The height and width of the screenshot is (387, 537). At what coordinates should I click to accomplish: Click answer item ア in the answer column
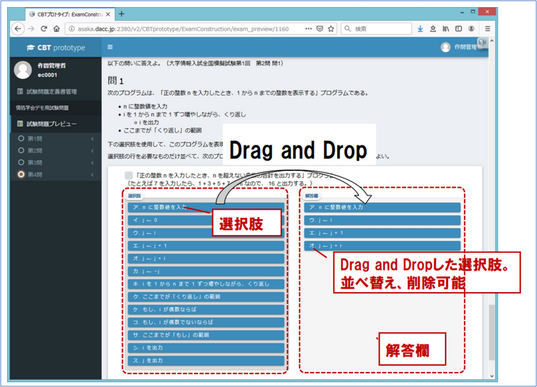click(x=382, y=208)
